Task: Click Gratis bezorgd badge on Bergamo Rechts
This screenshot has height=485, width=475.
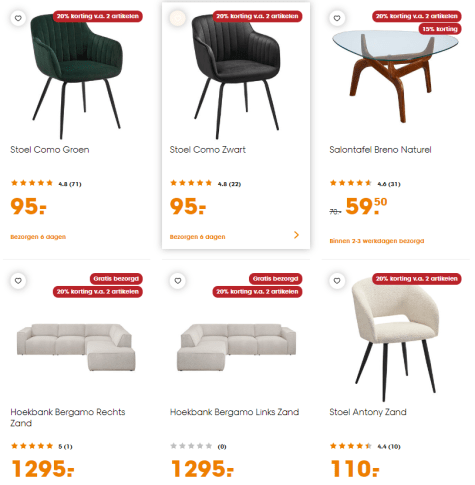Action: point(116,279)
